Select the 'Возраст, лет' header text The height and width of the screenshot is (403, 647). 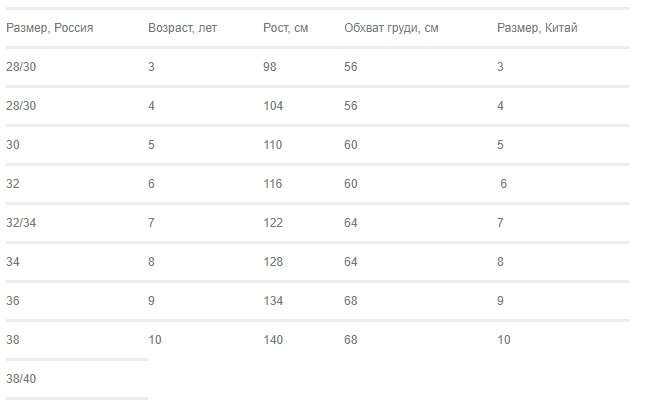click(x=182, y=28)
